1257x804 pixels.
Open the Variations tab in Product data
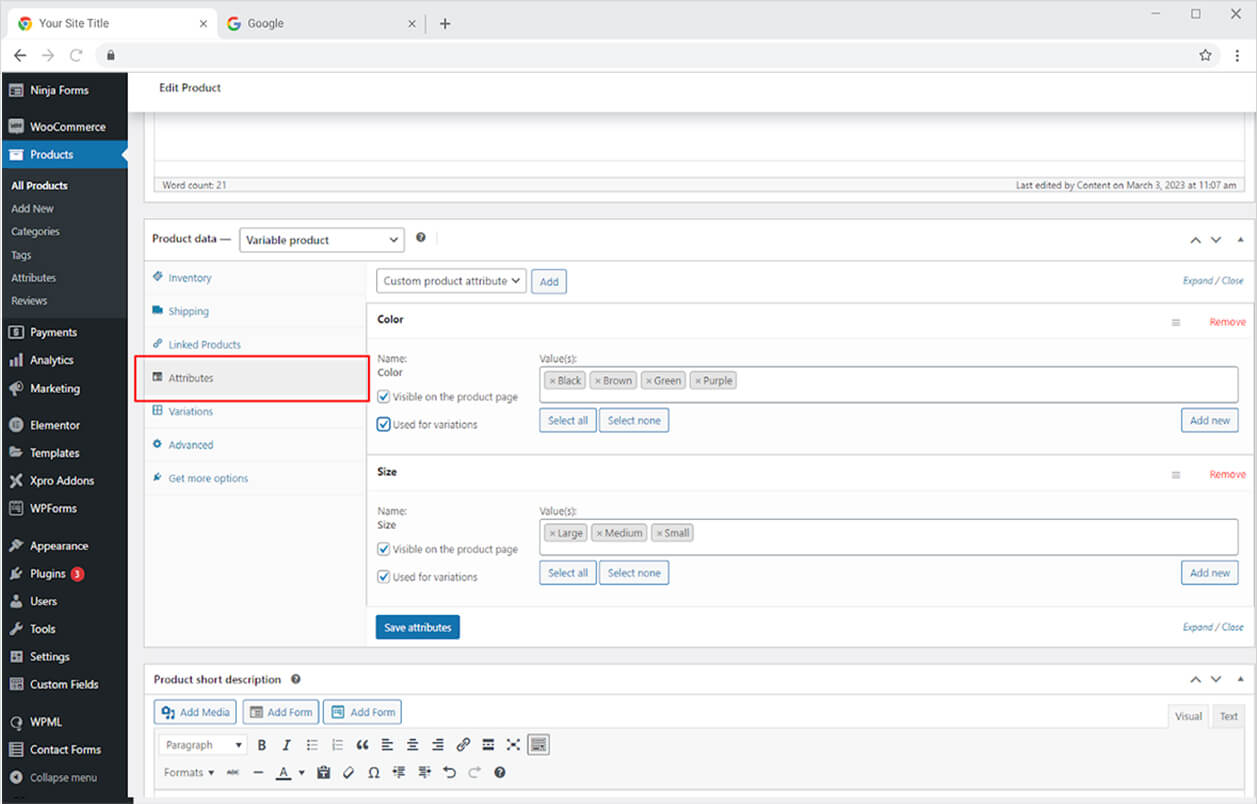(x=190, y=411)
